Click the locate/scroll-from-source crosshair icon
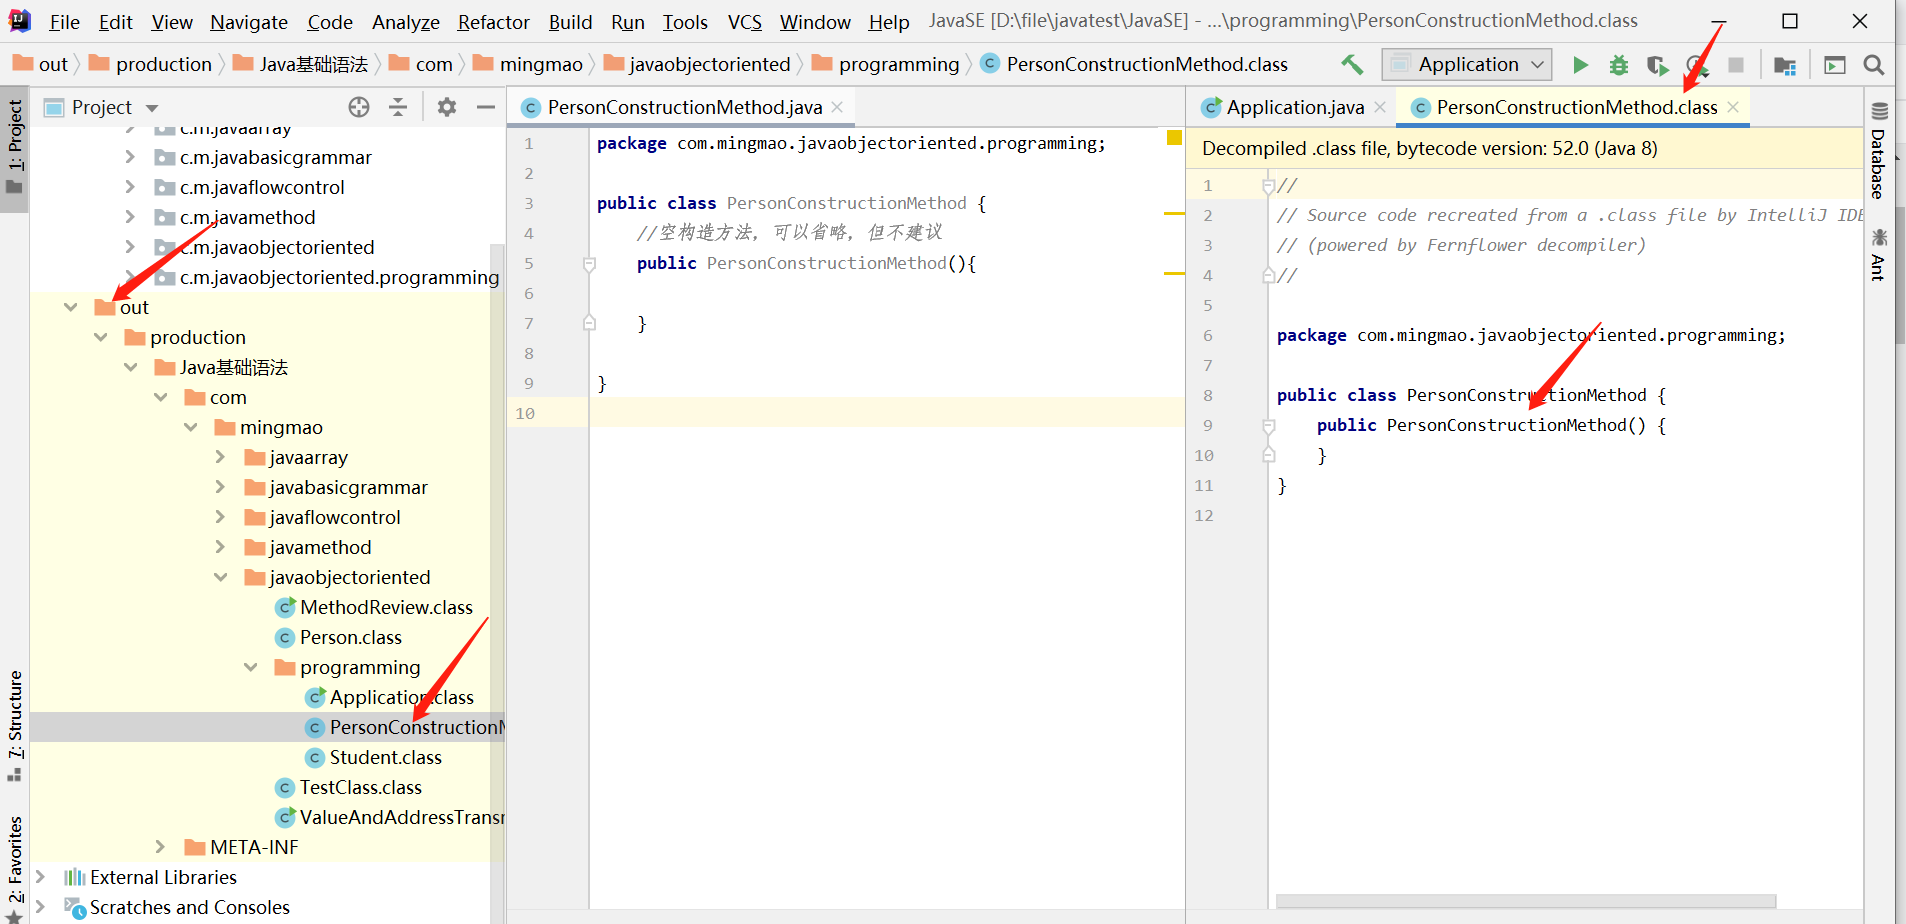 [x=359, y=107]
